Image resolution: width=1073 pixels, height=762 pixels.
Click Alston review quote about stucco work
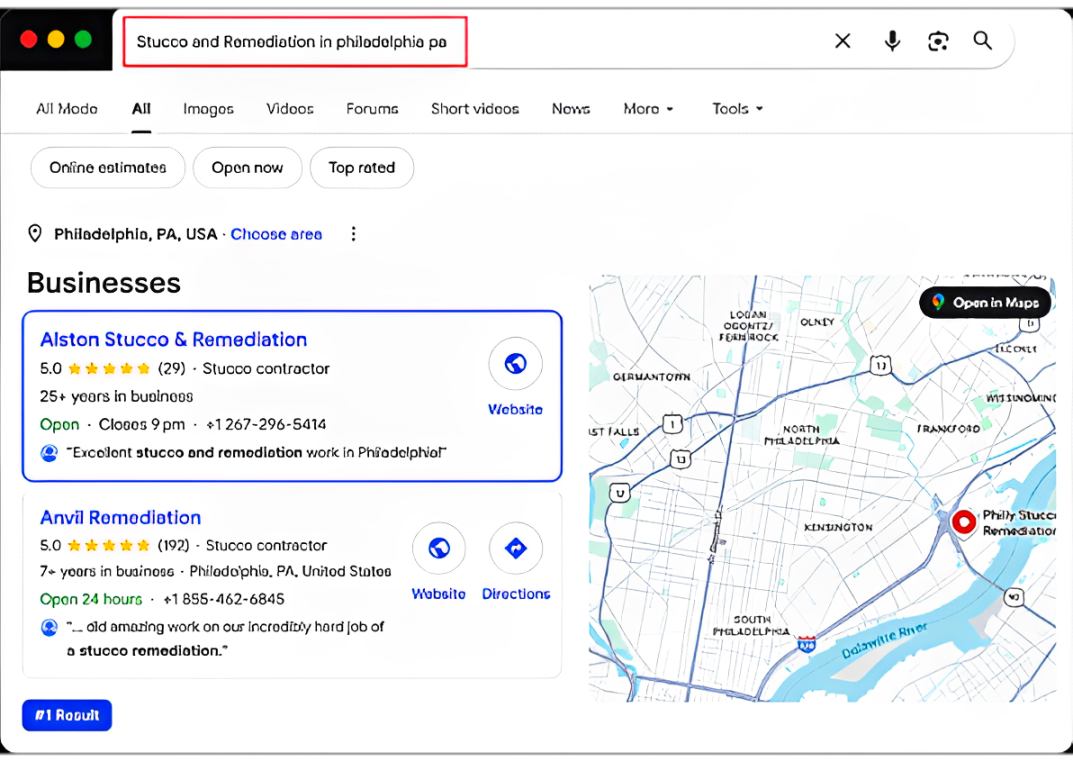[256, 452]
